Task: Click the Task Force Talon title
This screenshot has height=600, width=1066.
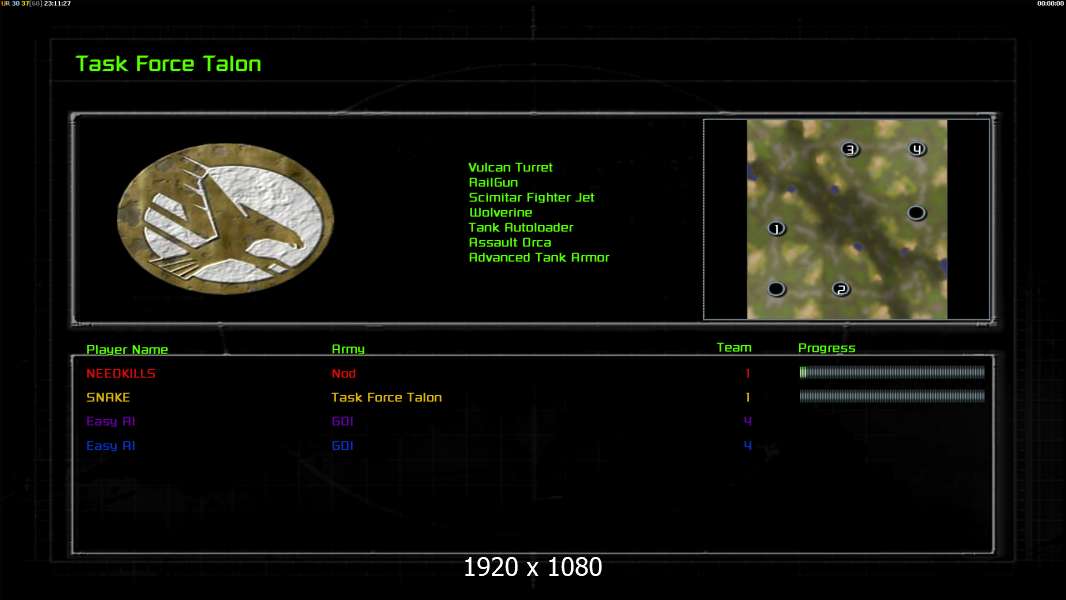Action: tap(168, 64)
